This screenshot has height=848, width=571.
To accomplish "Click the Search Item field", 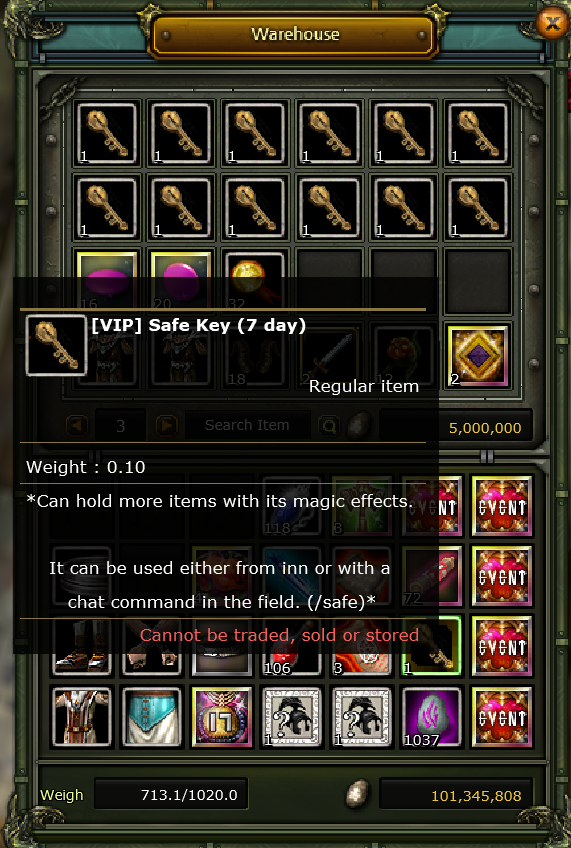I will pyautogui.click(x=248, y=425).
